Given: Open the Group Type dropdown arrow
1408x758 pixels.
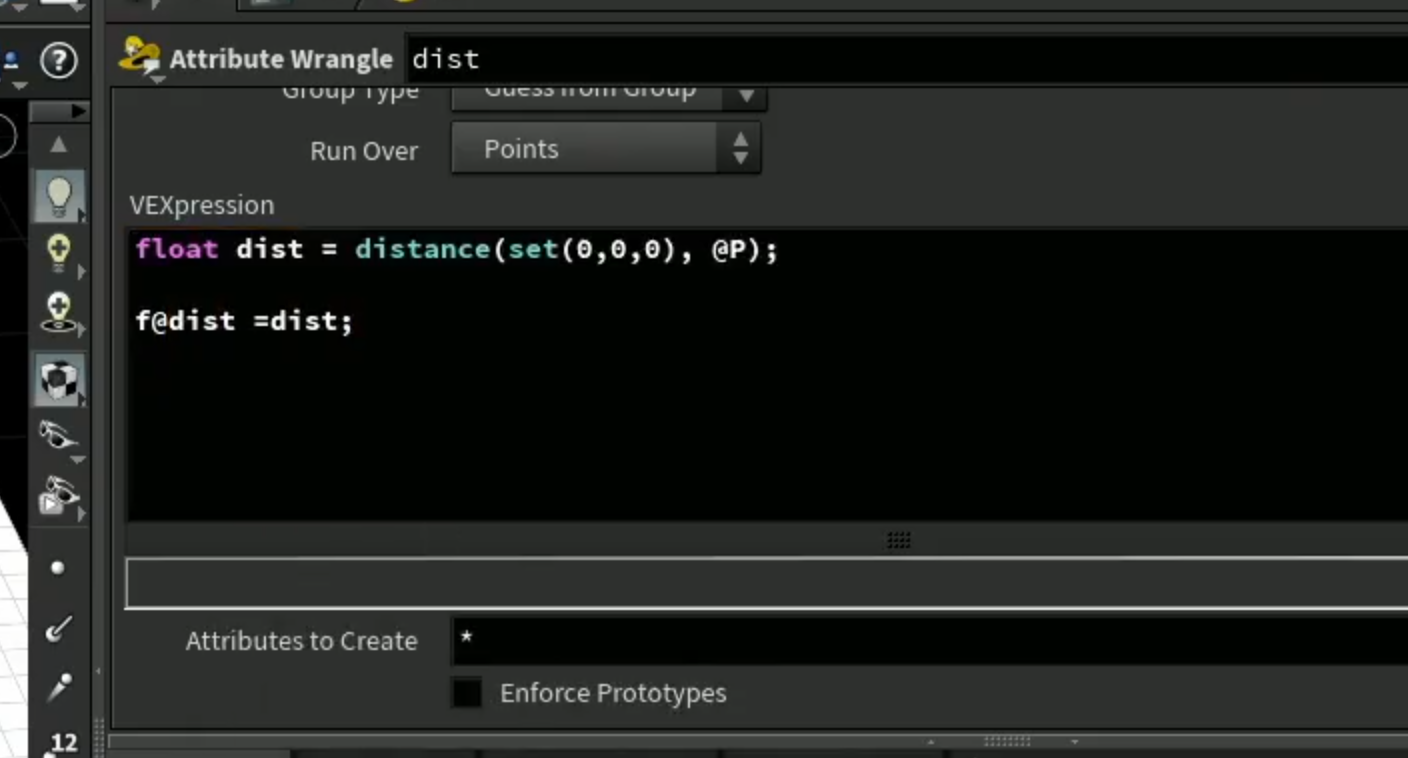Looking at the screenshot, I should point(746,96).
